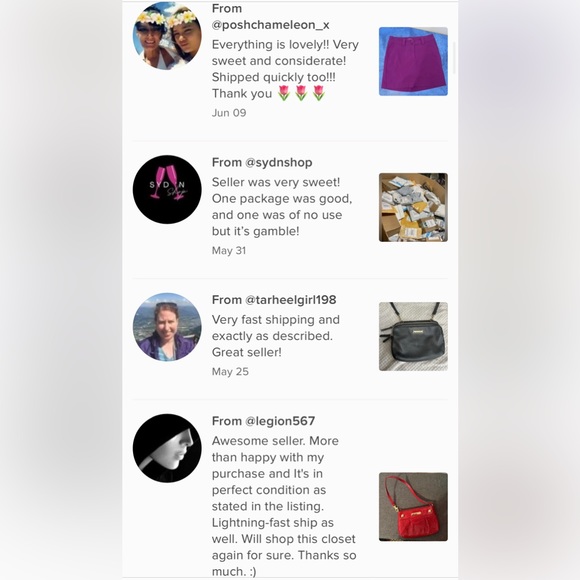
Task: Open the poshchameleon_x profile avatar
Action: pos(167,36)
